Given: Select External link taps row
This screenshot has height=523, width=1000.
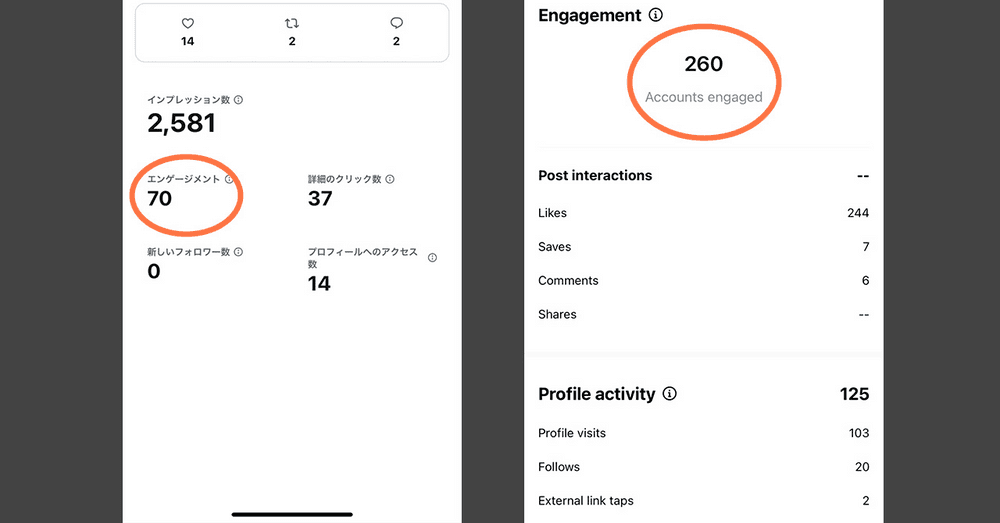Looking at the screenshot, I should click(x=703, y=501).
